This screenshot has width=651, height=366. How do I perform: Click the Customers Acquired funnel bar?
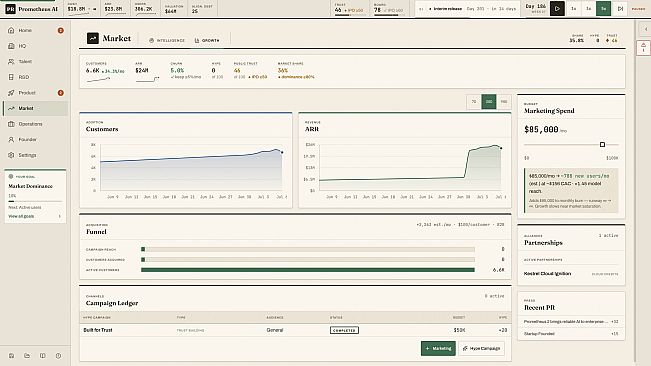coord(308,260)
